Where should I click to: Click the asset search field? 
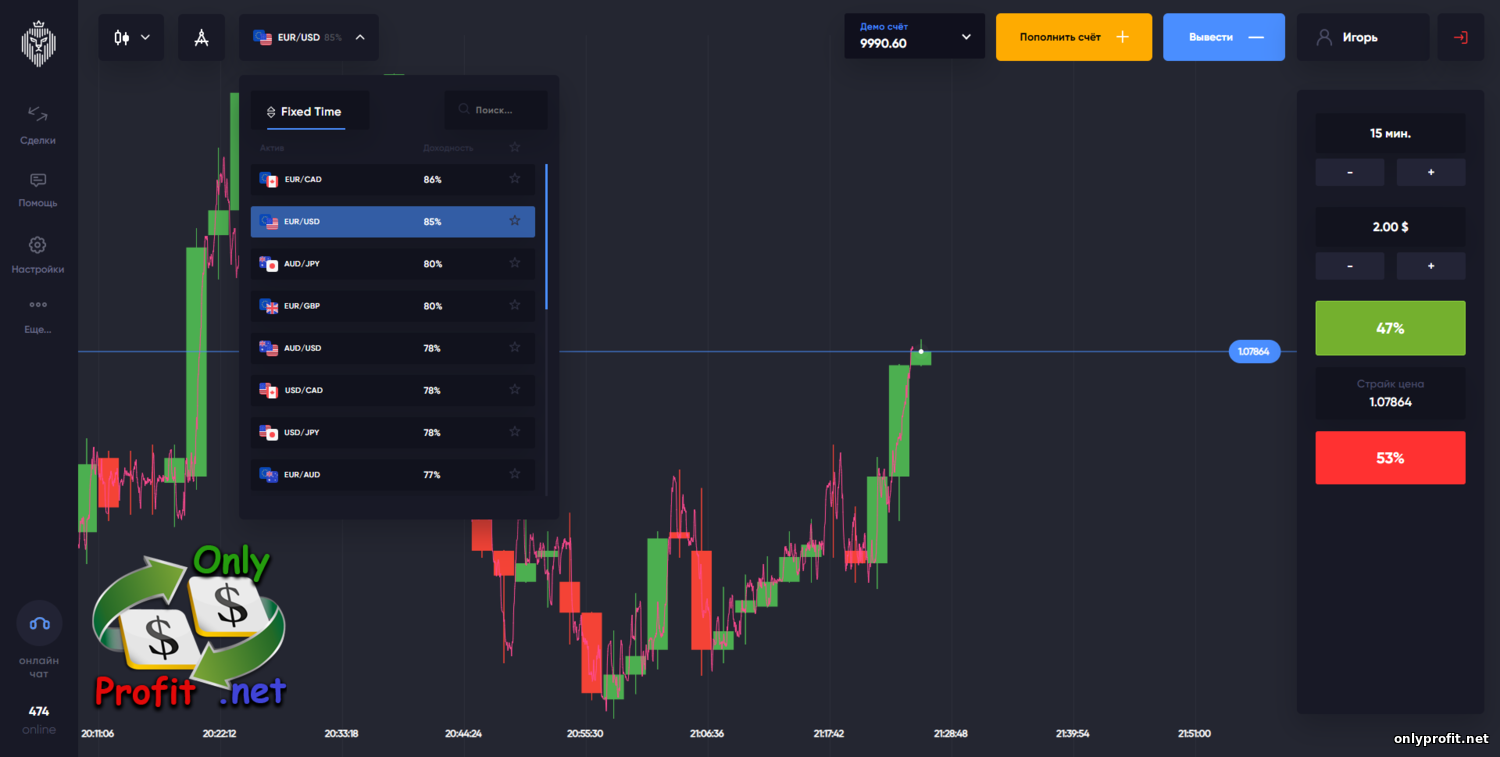coord(496,110)
